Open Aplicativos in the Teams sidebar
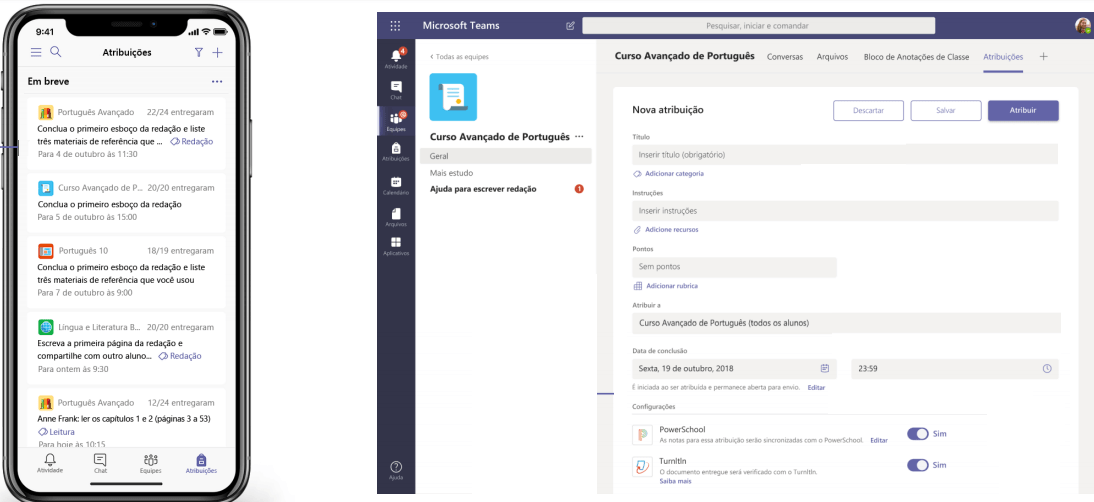The width and height of the screenshot is (1094, 502). coord(396,246)
